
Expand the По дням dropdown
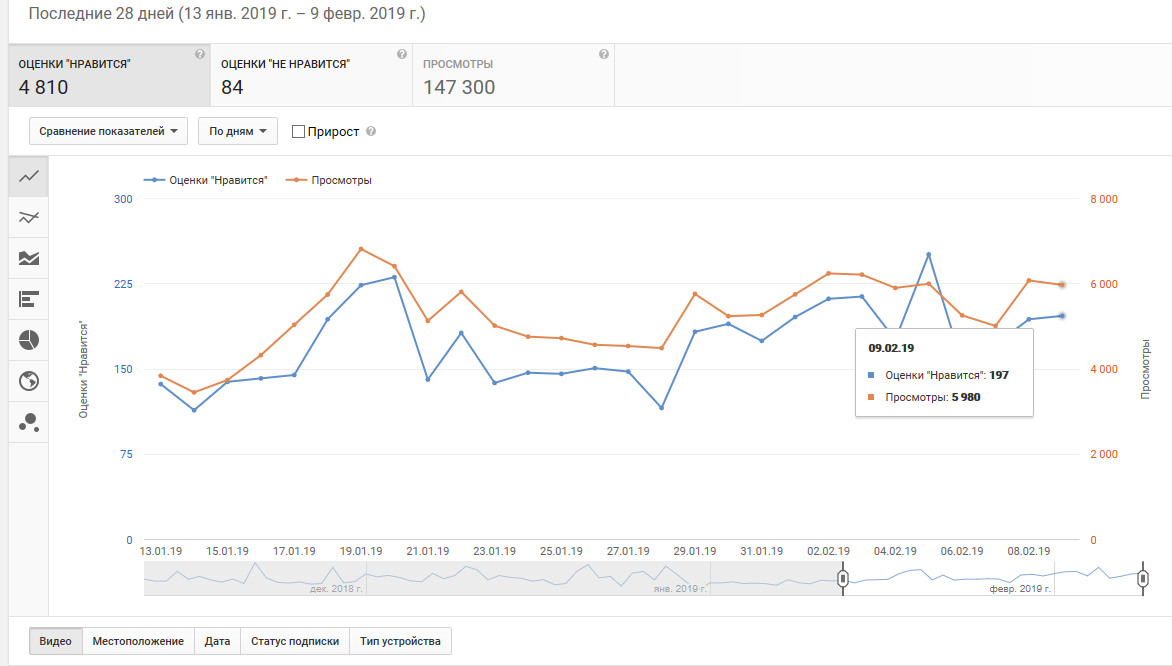point(237,131)
